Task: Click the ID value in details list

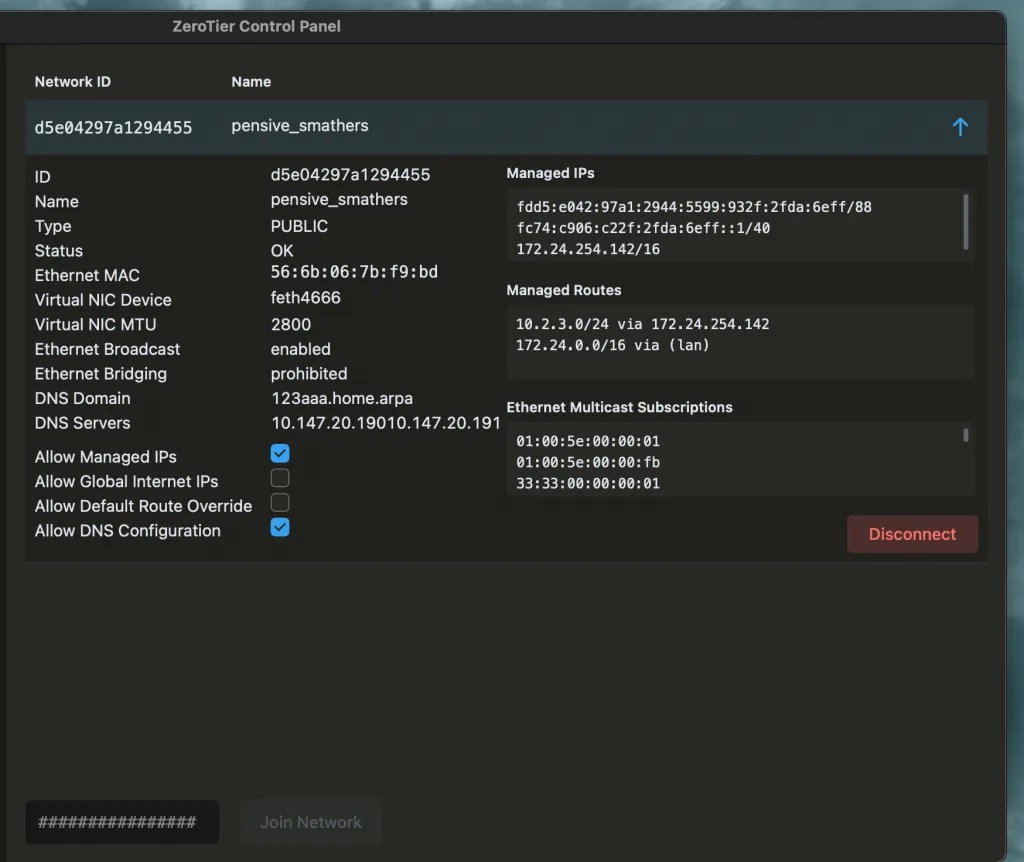Action: (x=350, y=174)
